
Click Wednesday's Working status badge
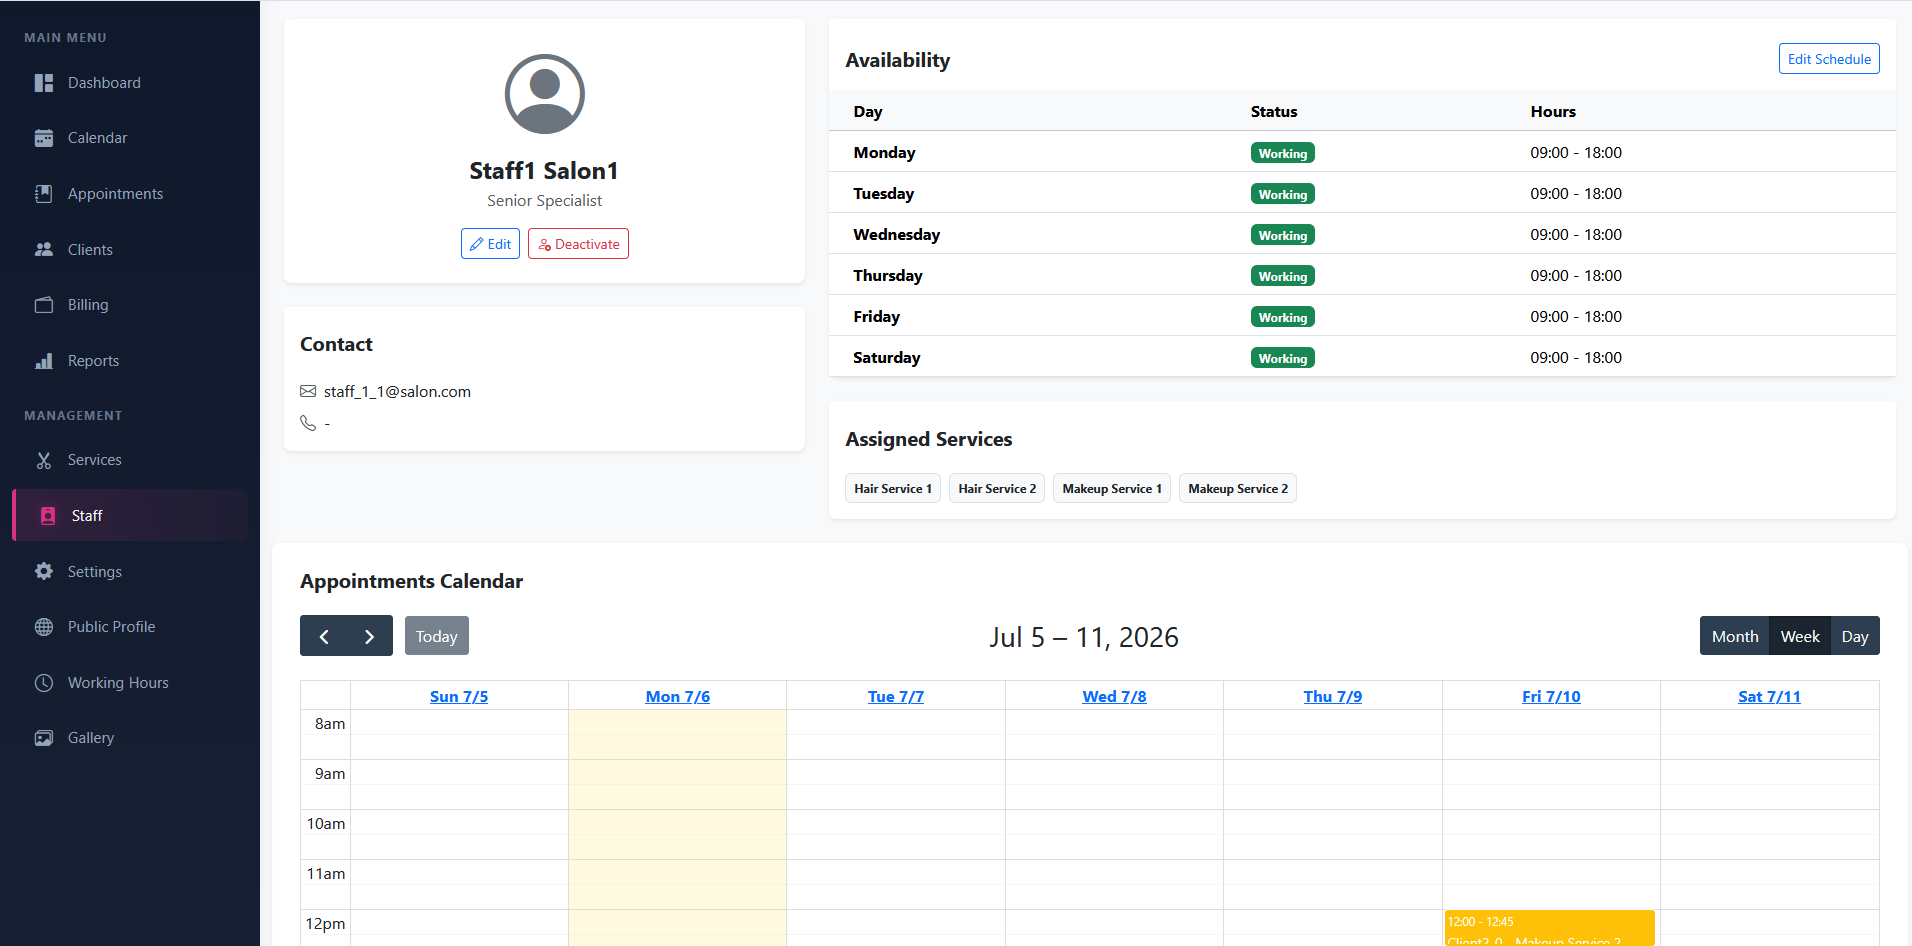[1283, 235]
